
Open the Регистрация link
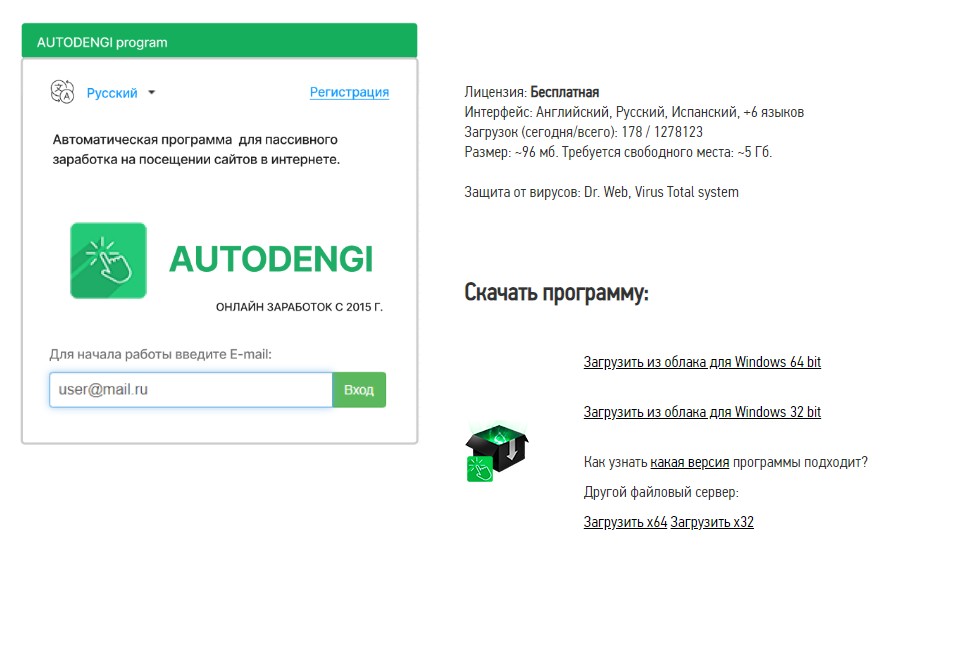349,92
